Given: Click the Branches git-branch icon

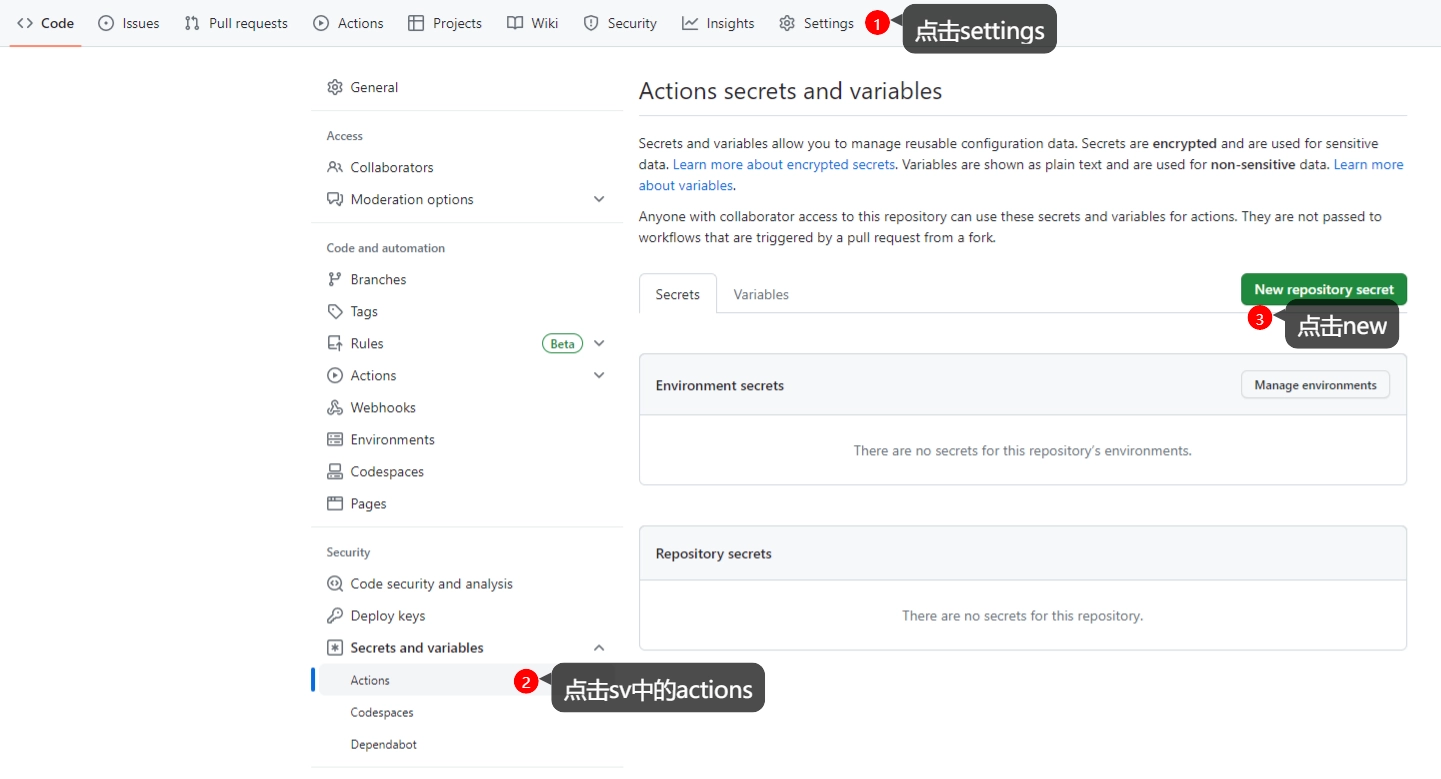Looking at the screenshot, I should [x=335, y=279].
